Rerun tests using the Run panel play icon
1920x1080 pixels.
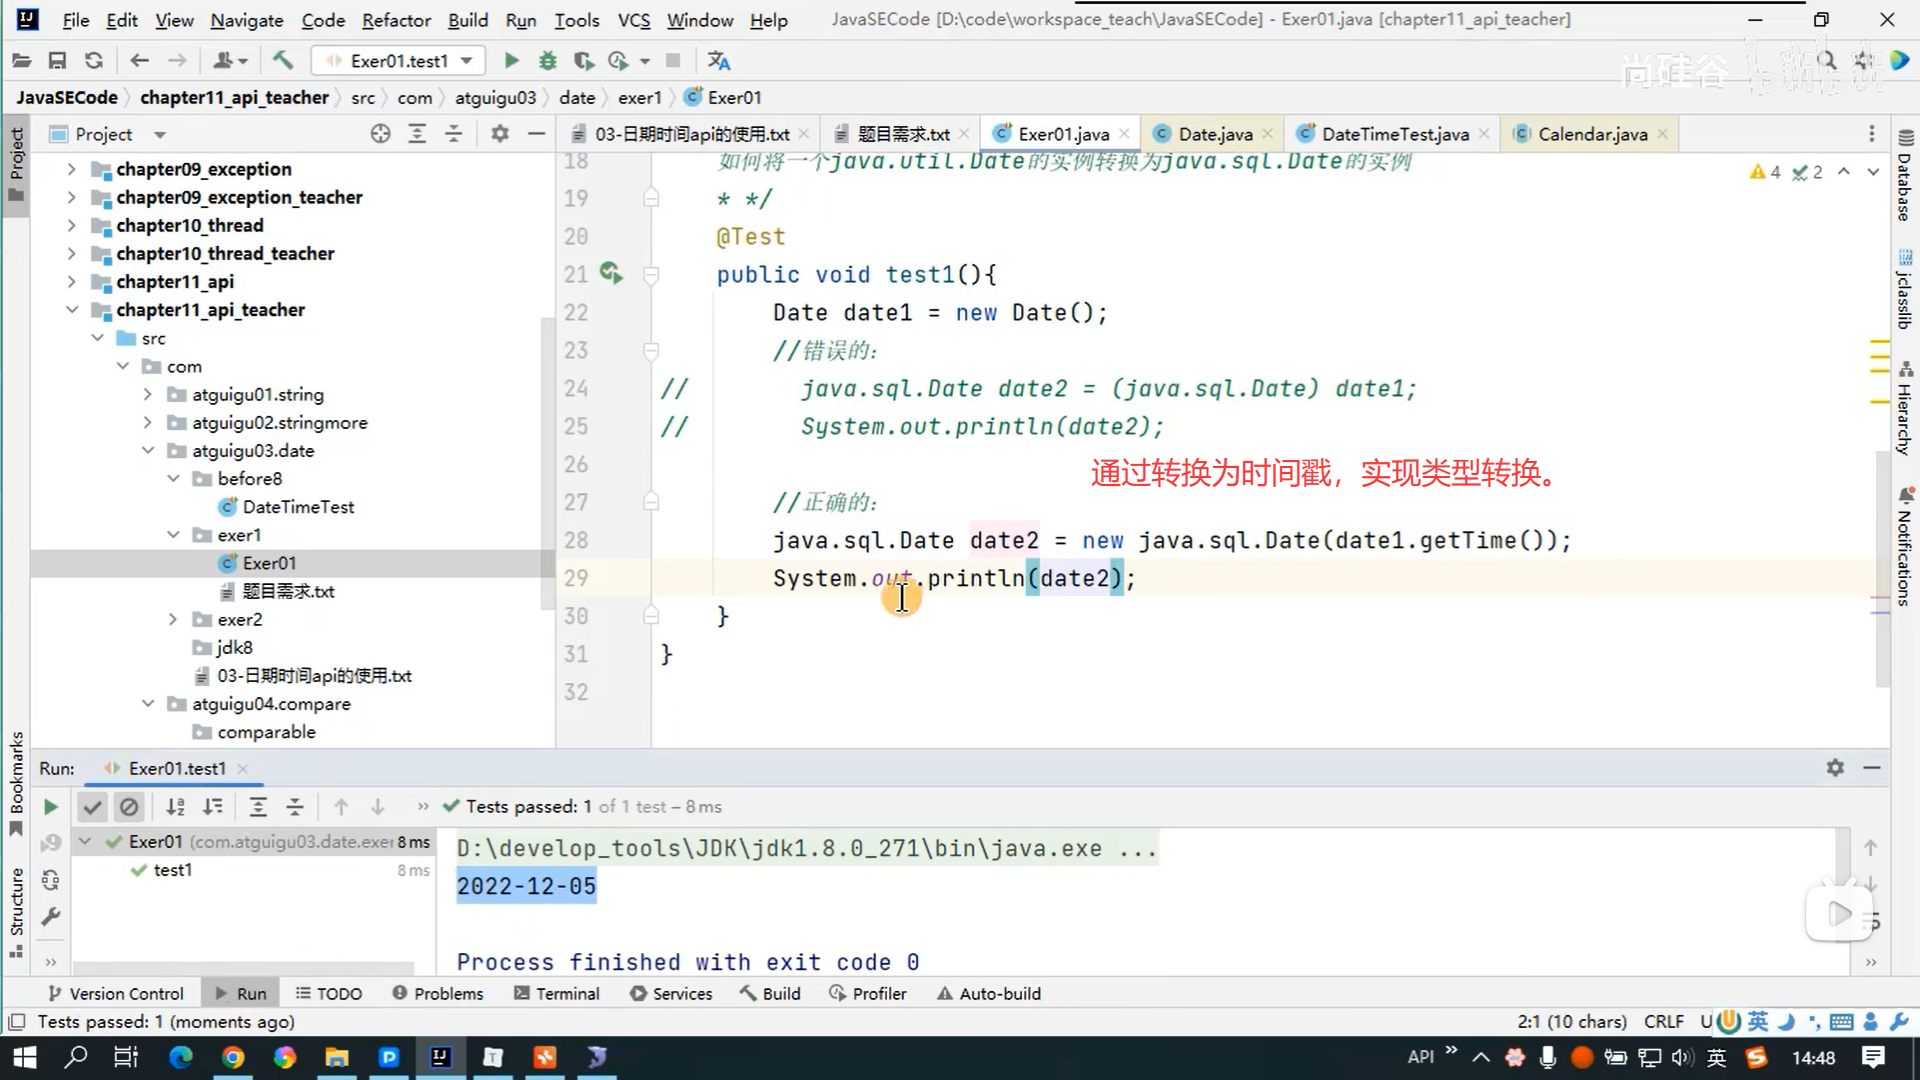point(50,807)
